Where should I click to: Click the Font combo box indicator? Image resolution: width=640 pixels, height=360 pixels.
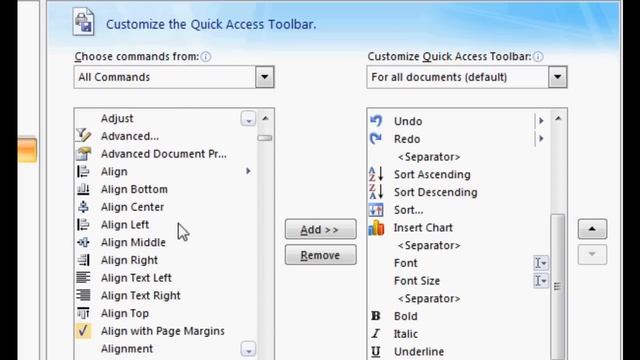coord(541,263)
